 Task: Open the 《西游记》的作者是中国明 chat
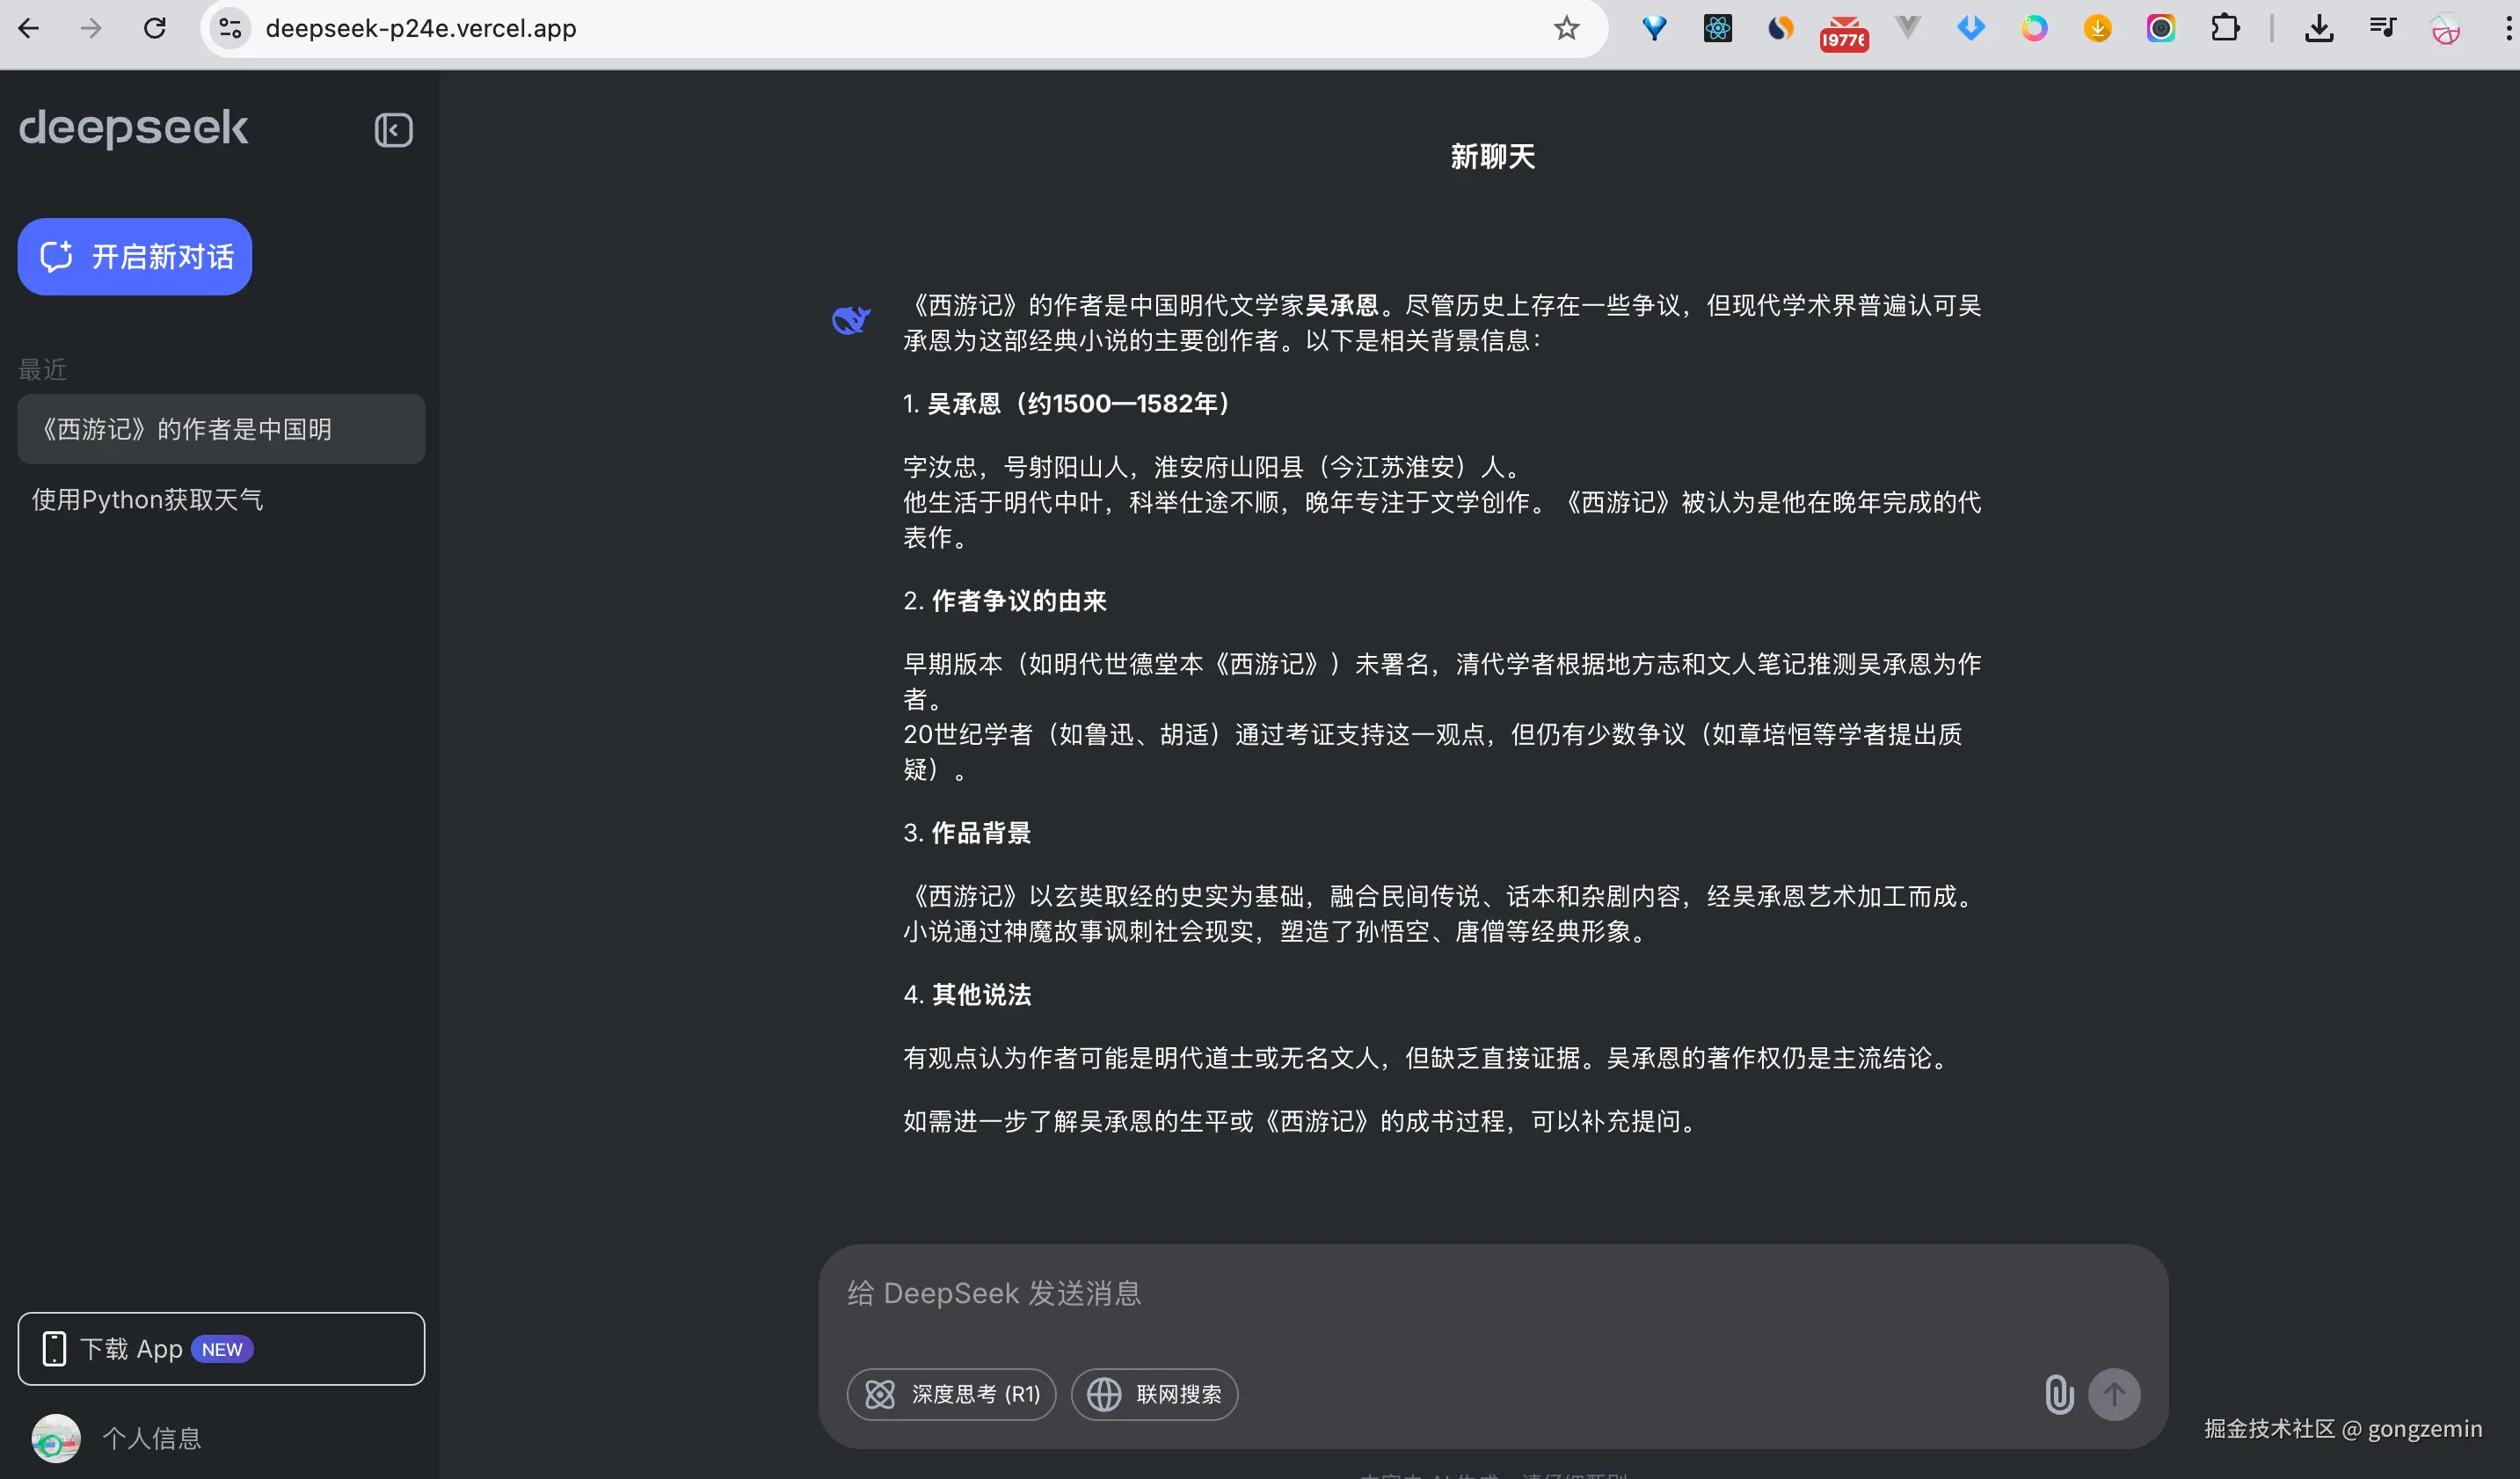point(221,429)
